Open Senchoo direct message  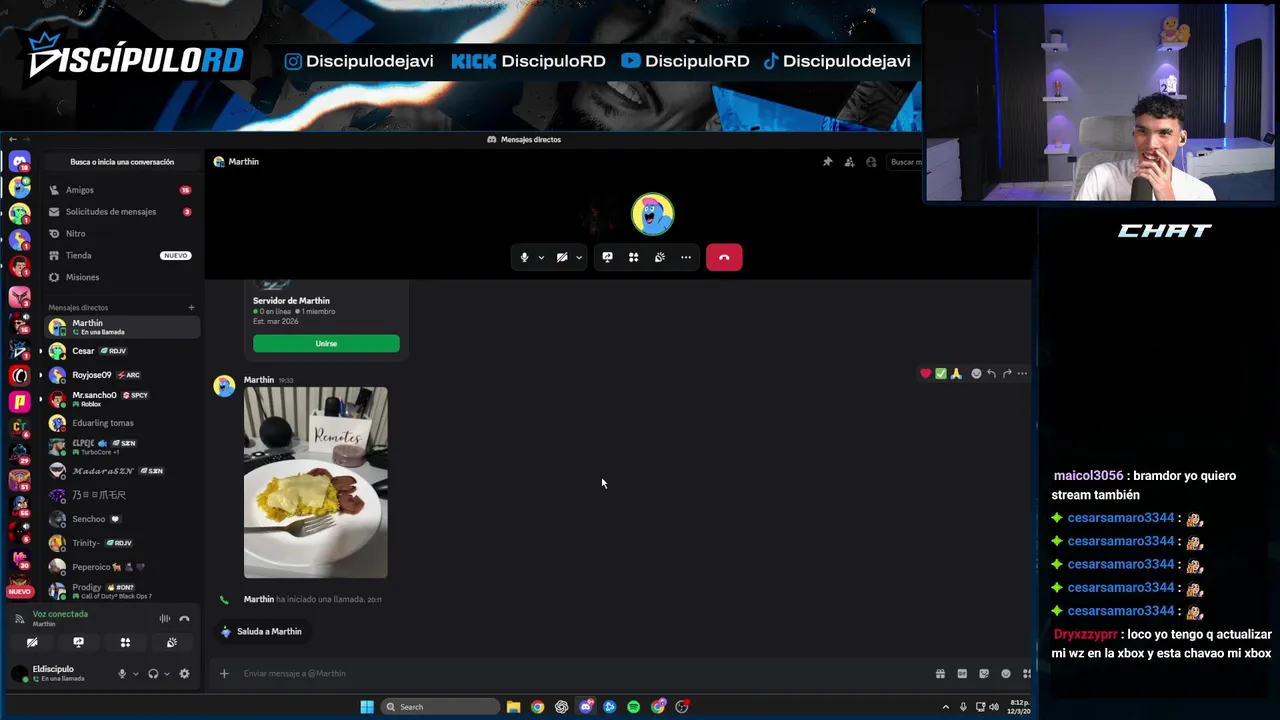click(122, 519)
